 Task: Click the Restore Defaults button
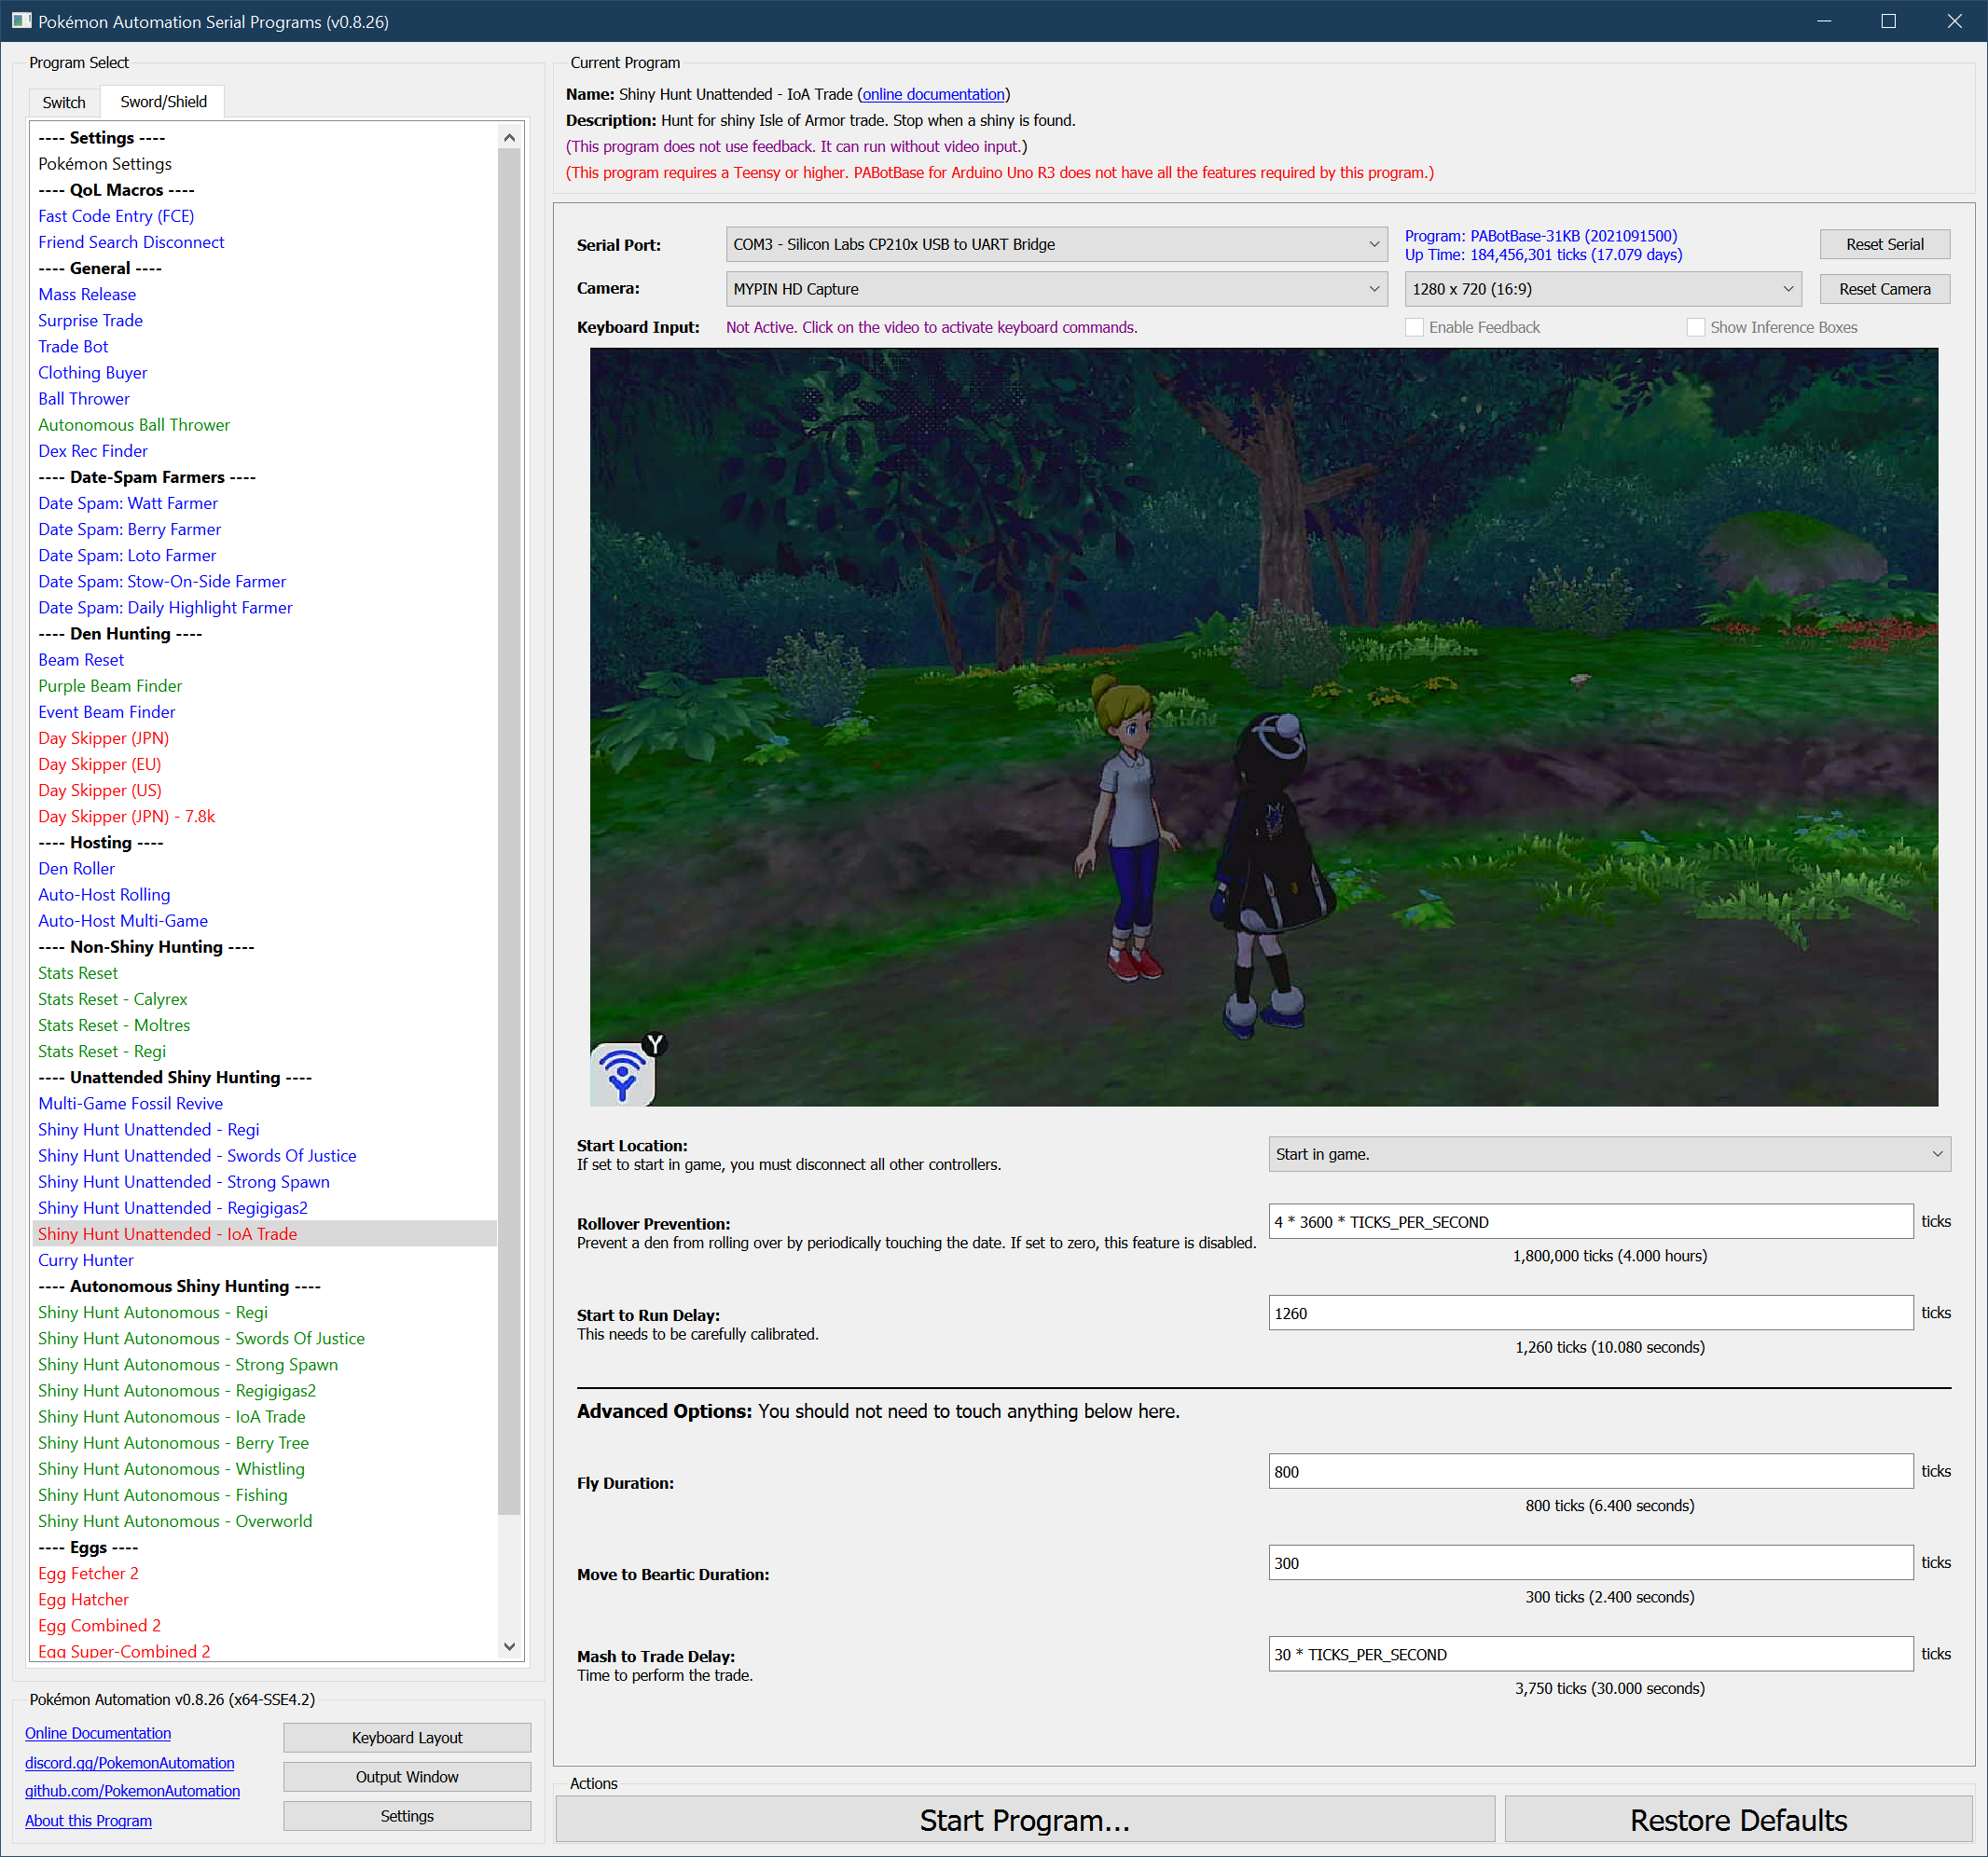[1737, 1820]
